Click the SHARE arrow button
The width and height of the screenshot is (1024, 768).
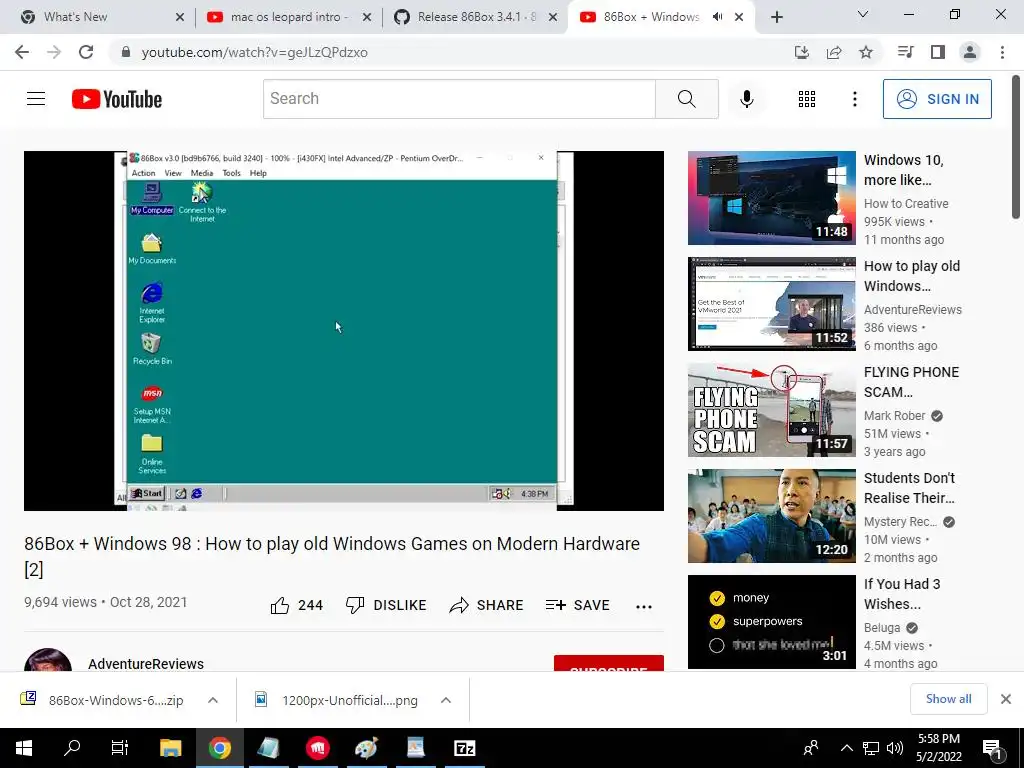tap(486, 605)
